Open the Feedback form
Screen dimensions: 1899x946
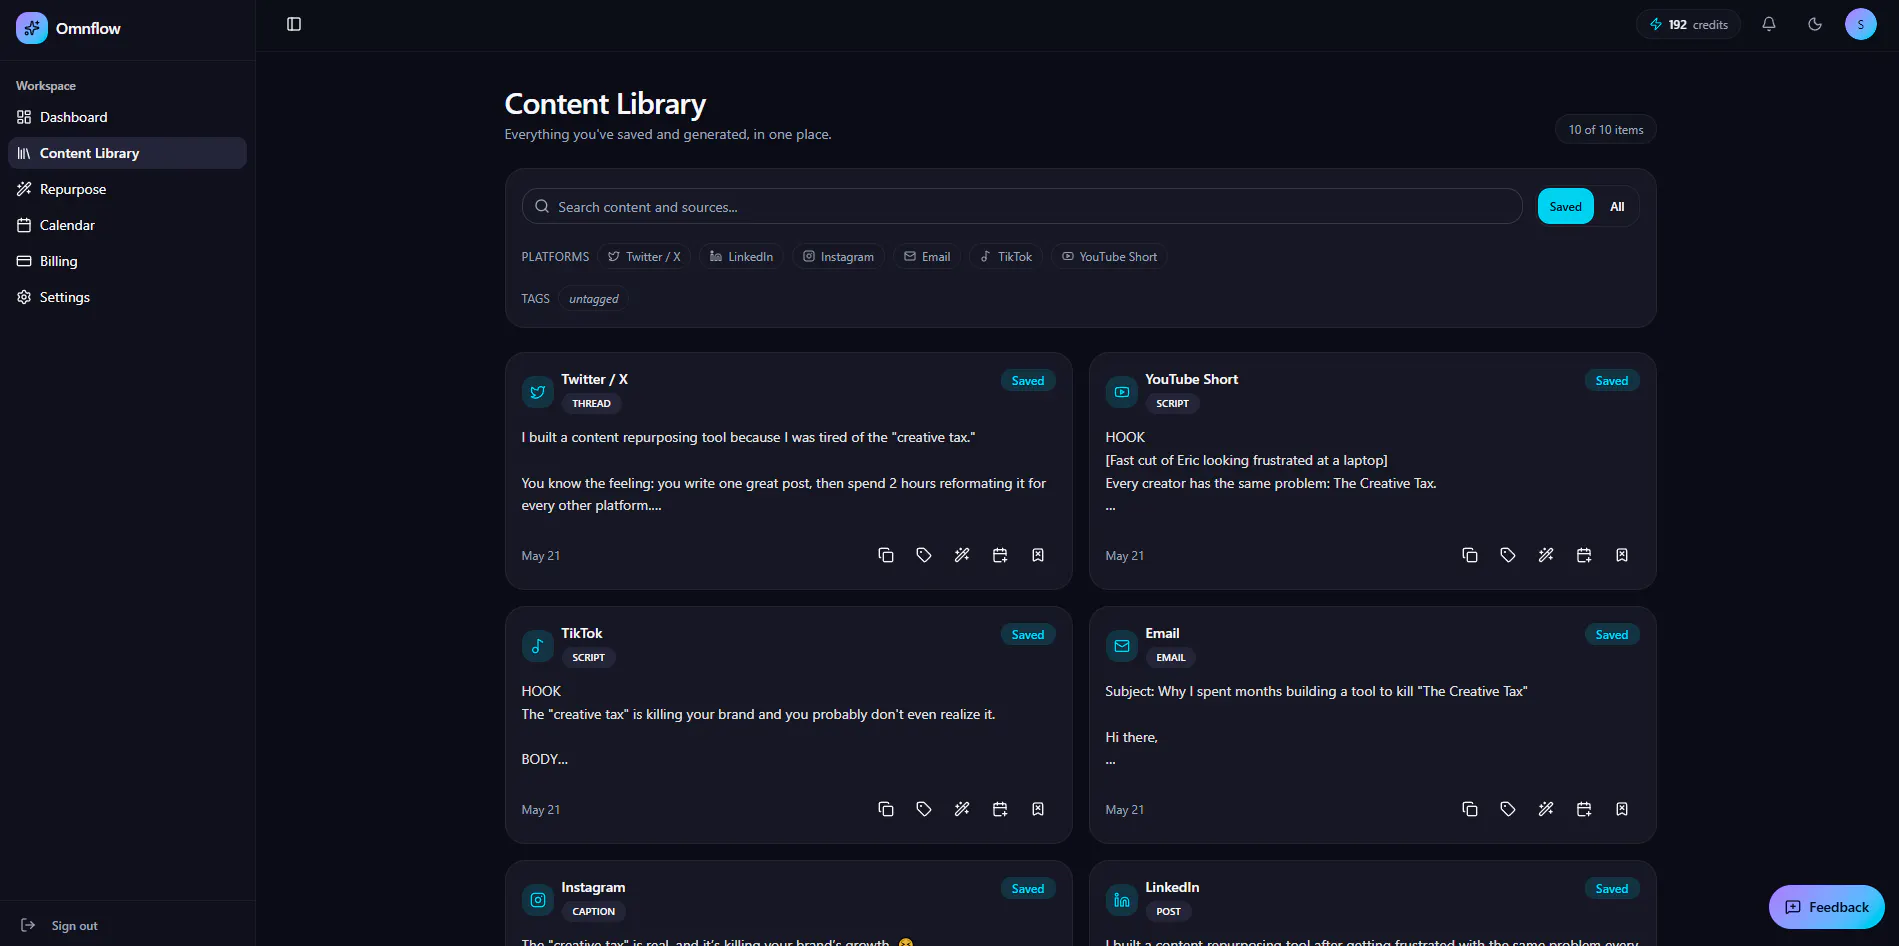tap(1827, 907)
